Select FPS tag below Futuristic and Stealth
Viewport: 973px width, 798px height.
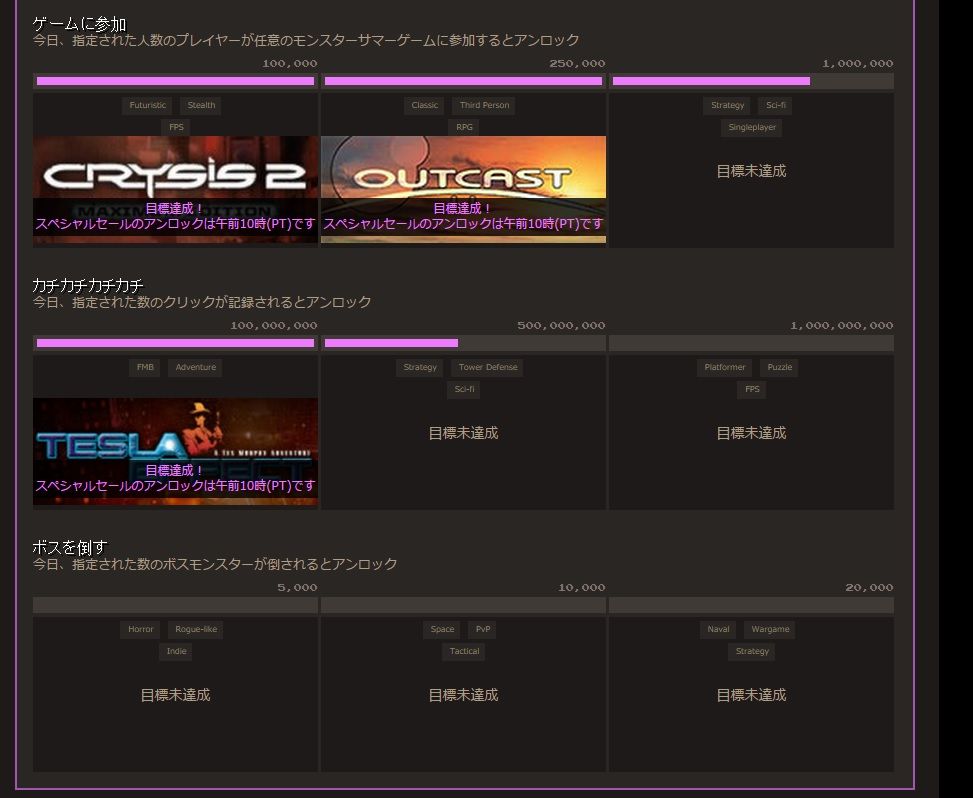[176, 127]
